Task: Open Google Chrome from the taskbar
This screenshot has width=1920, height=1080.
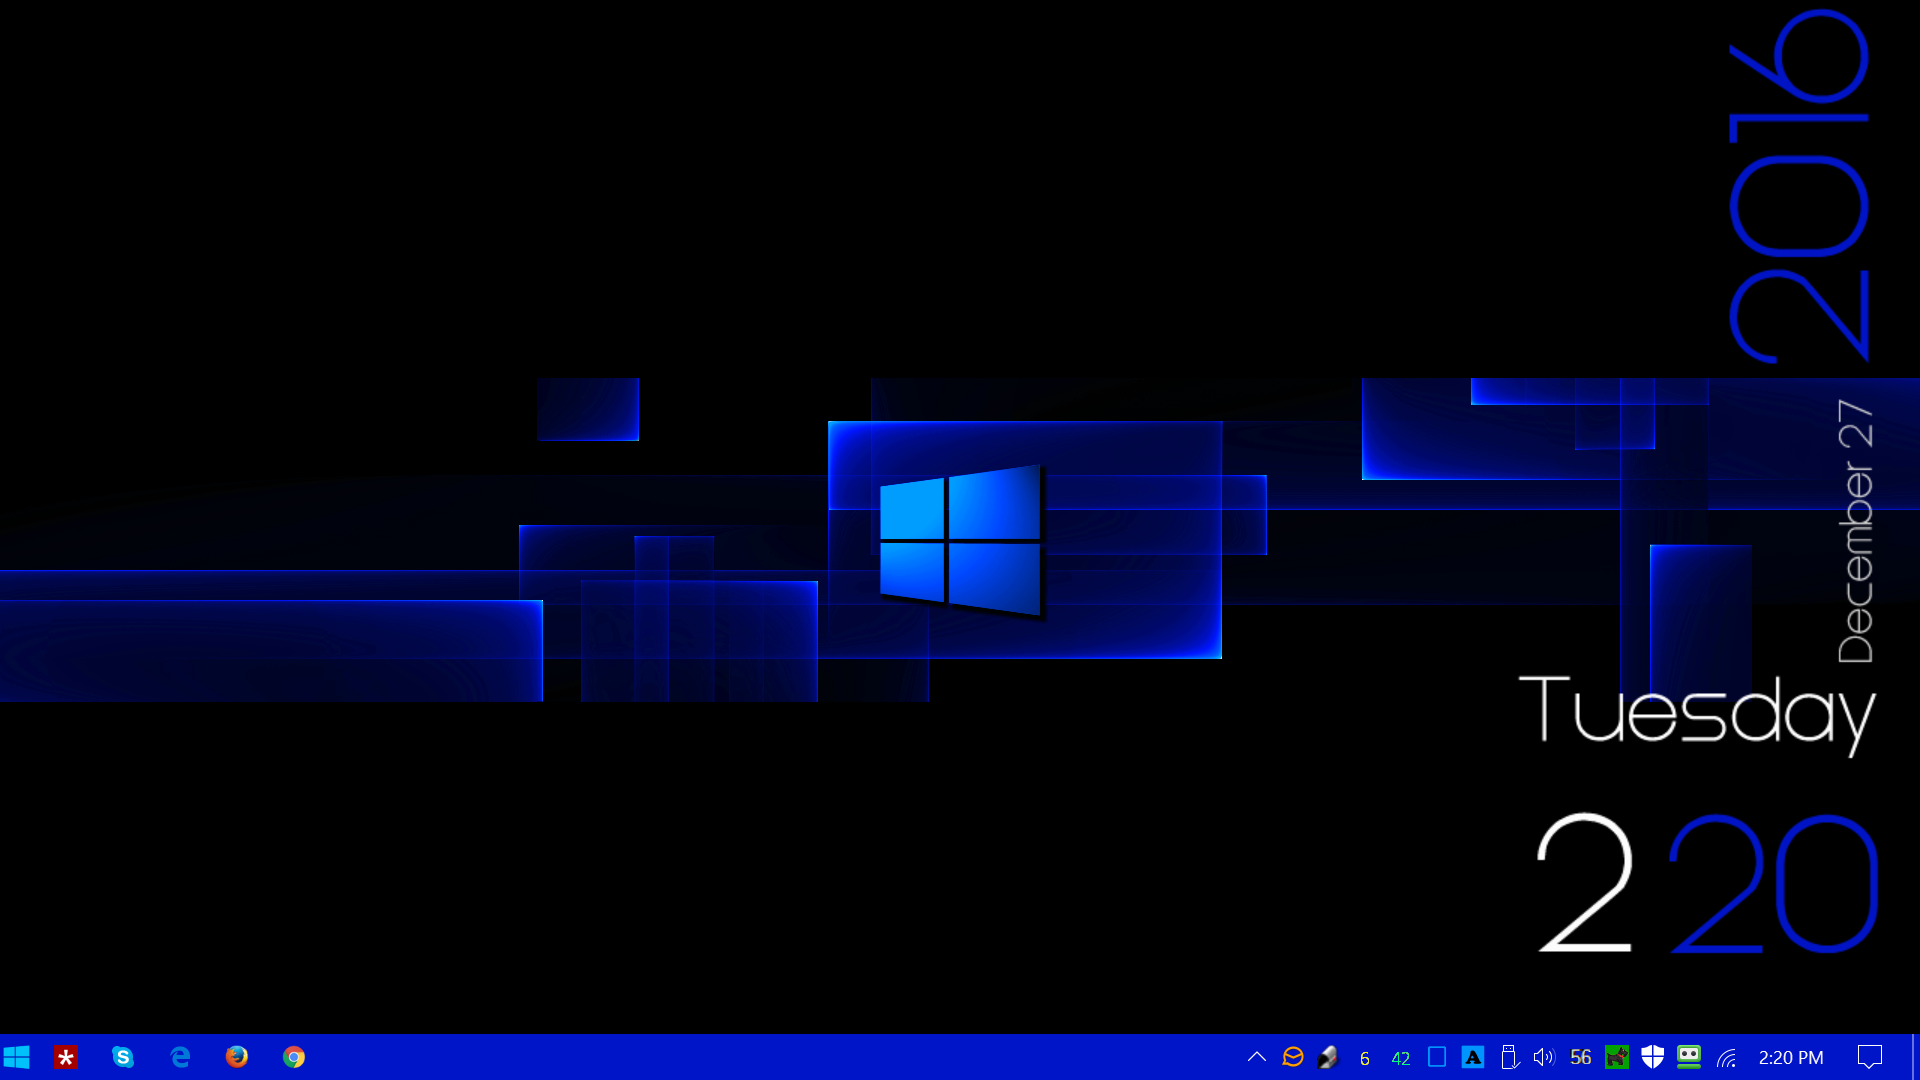Action: (x=294, y=1057)
